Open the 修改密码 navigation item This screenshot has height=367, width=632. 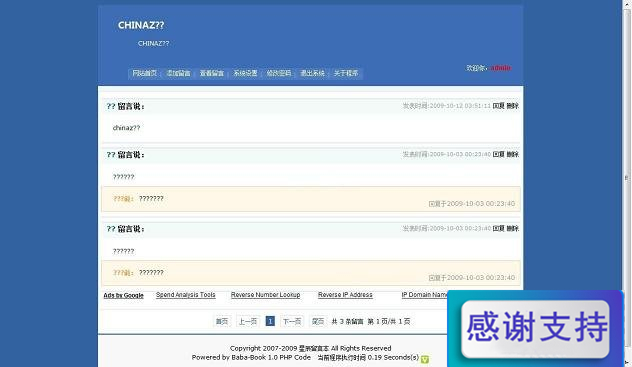pyautogui.click(x=279, y=73)
